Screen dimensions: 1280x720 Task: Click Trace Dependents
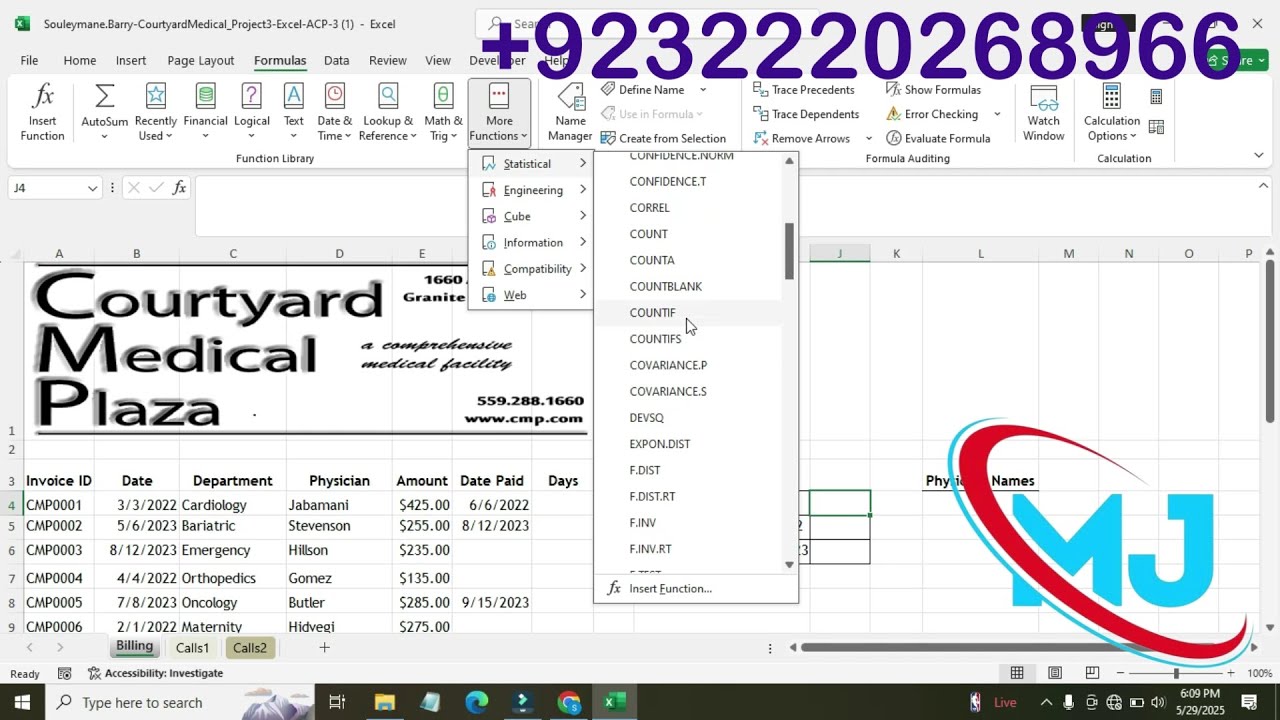(806, 114)
